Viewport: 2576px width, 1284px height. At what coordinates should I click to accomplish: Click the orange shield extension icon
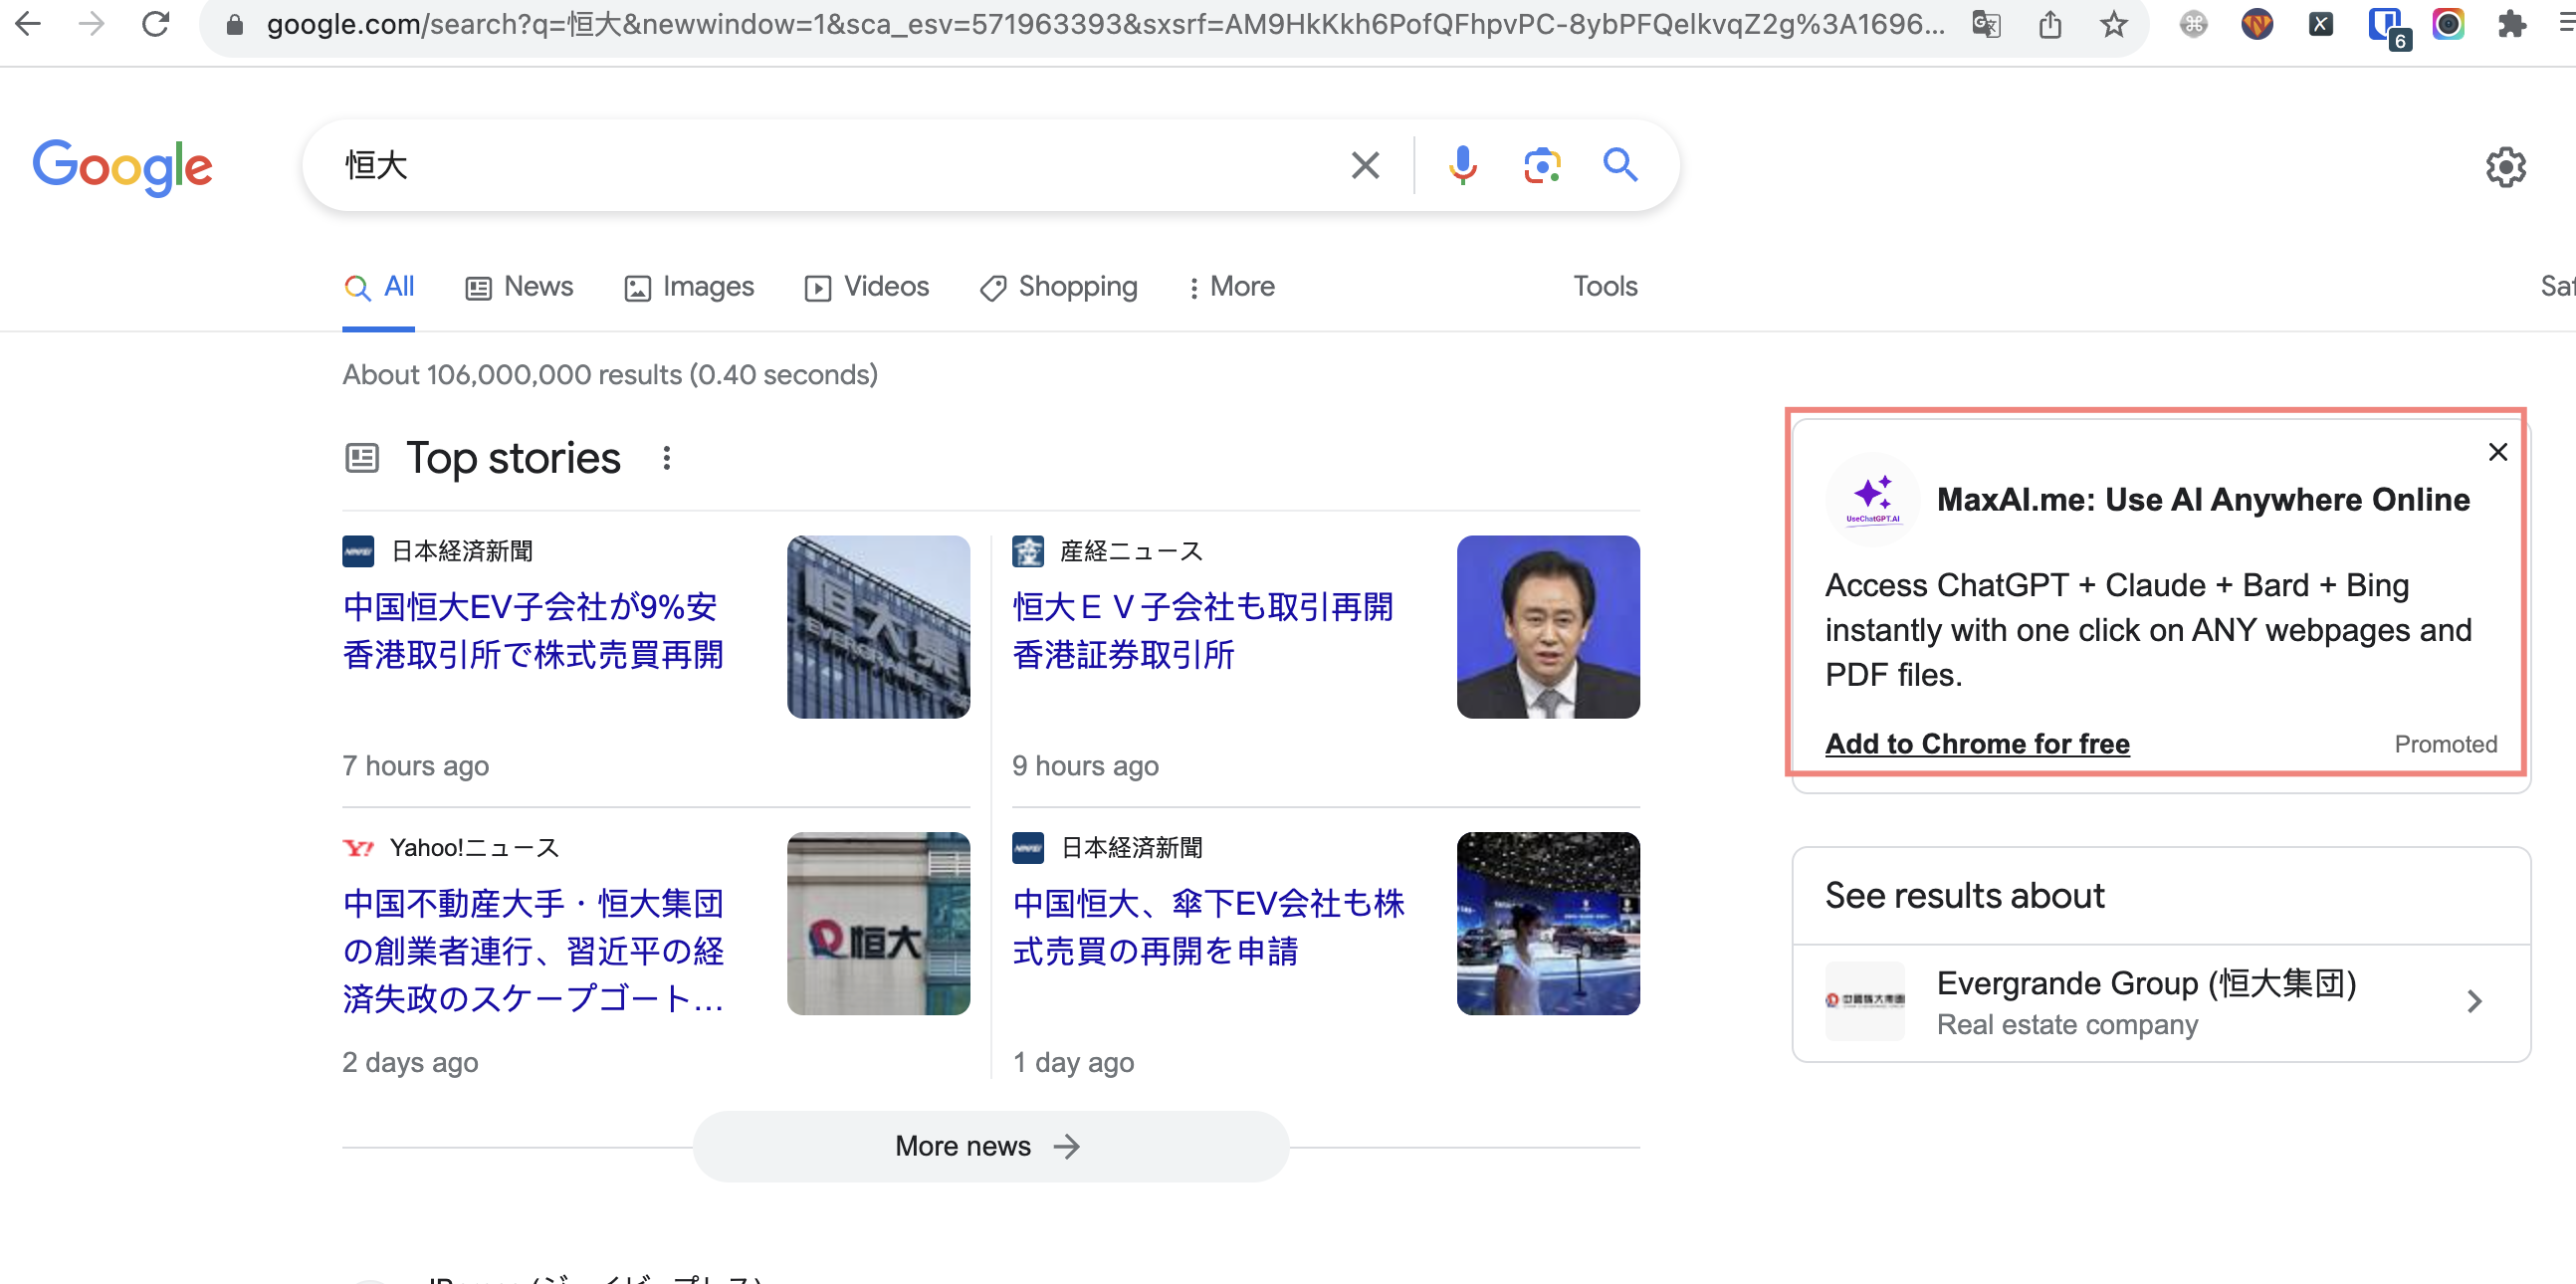pos(2257,24)
